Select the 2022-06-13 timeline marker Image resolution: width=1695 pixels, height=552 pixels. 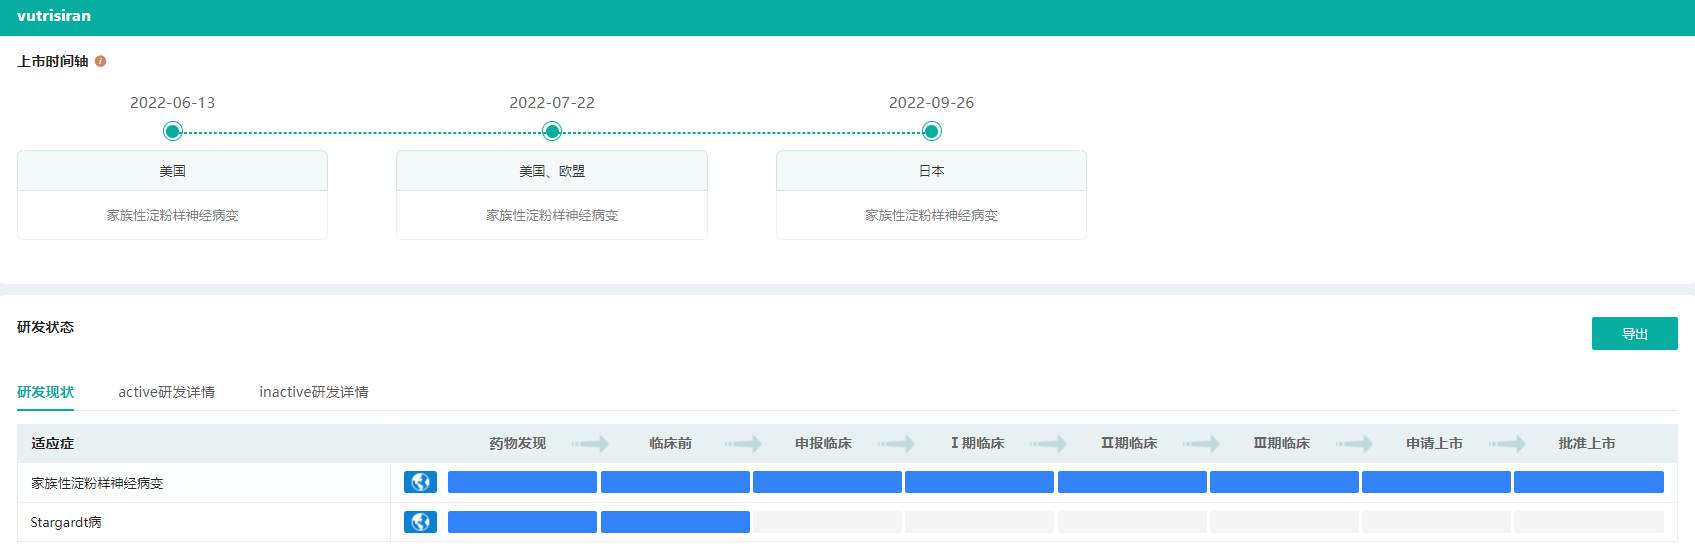173,131
